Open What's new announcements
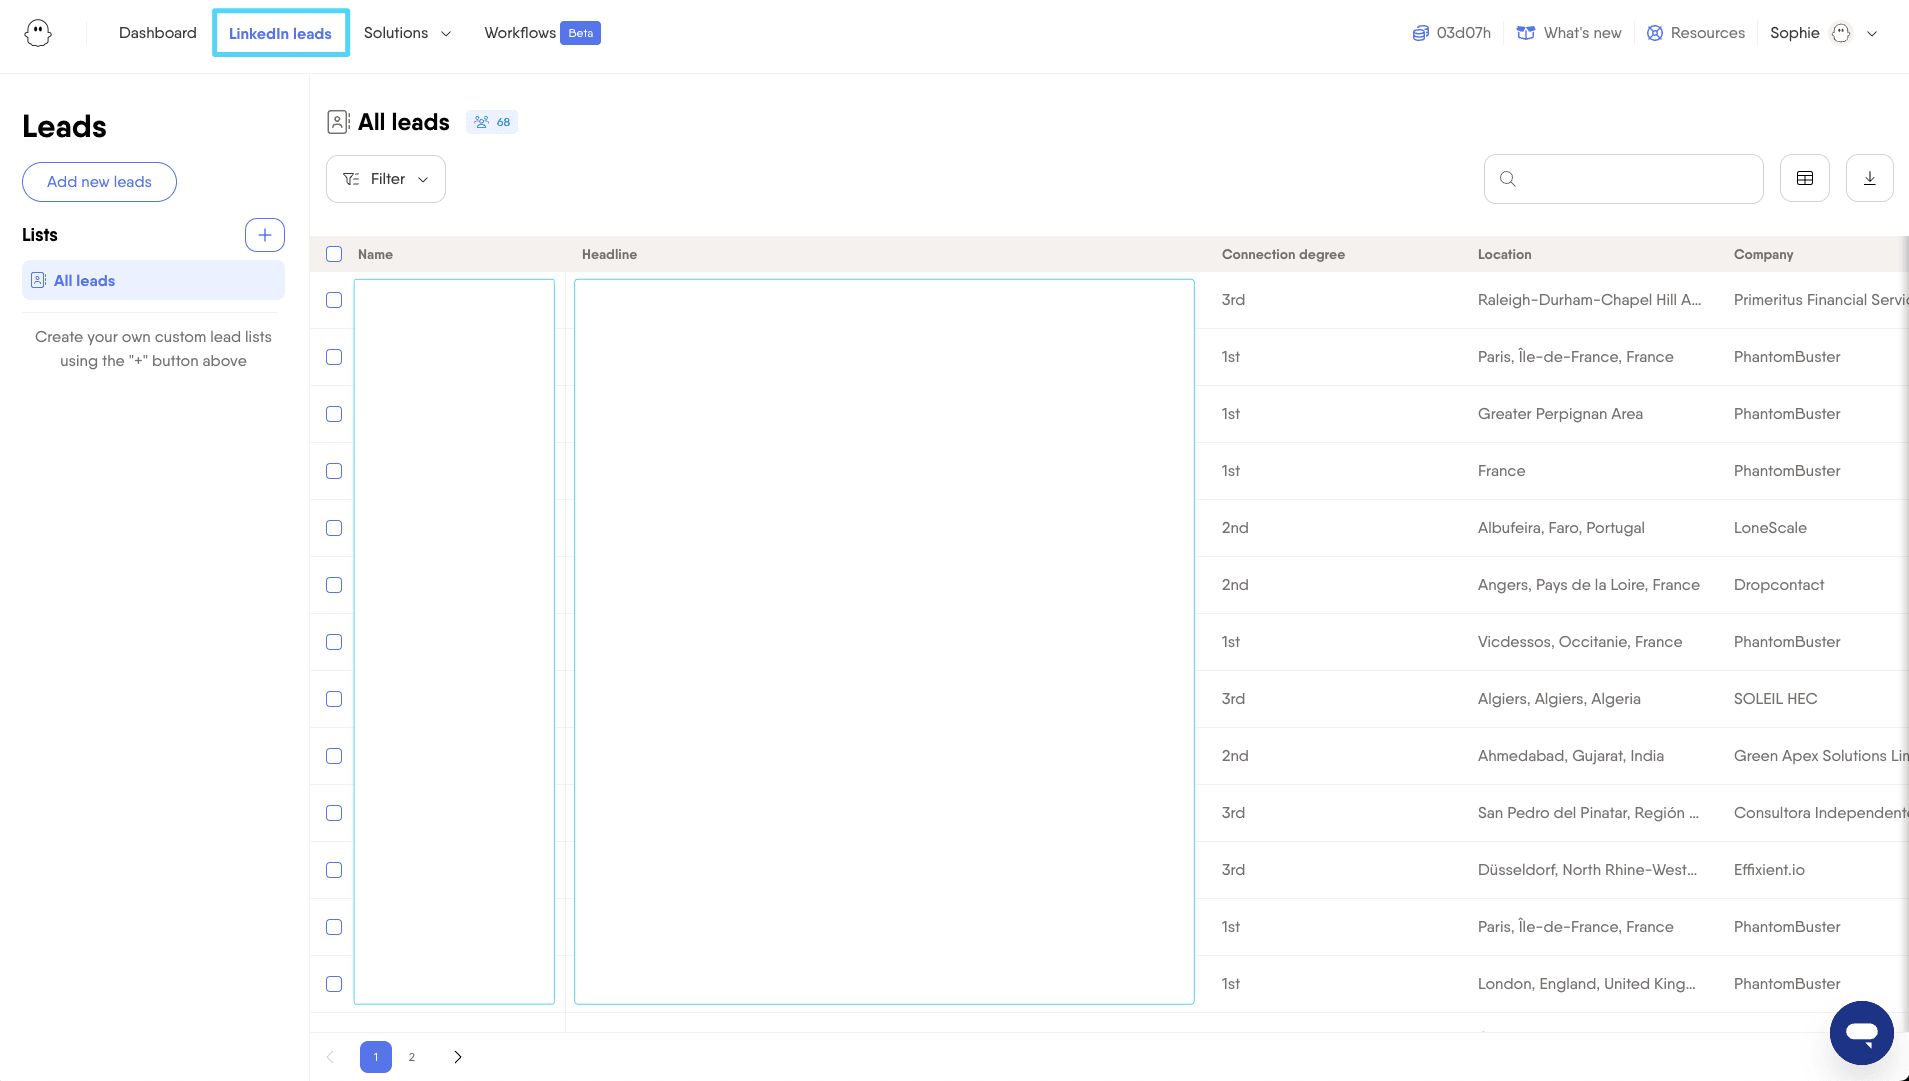This screenshot has width=1909, height=1081. click(1569, 33)
